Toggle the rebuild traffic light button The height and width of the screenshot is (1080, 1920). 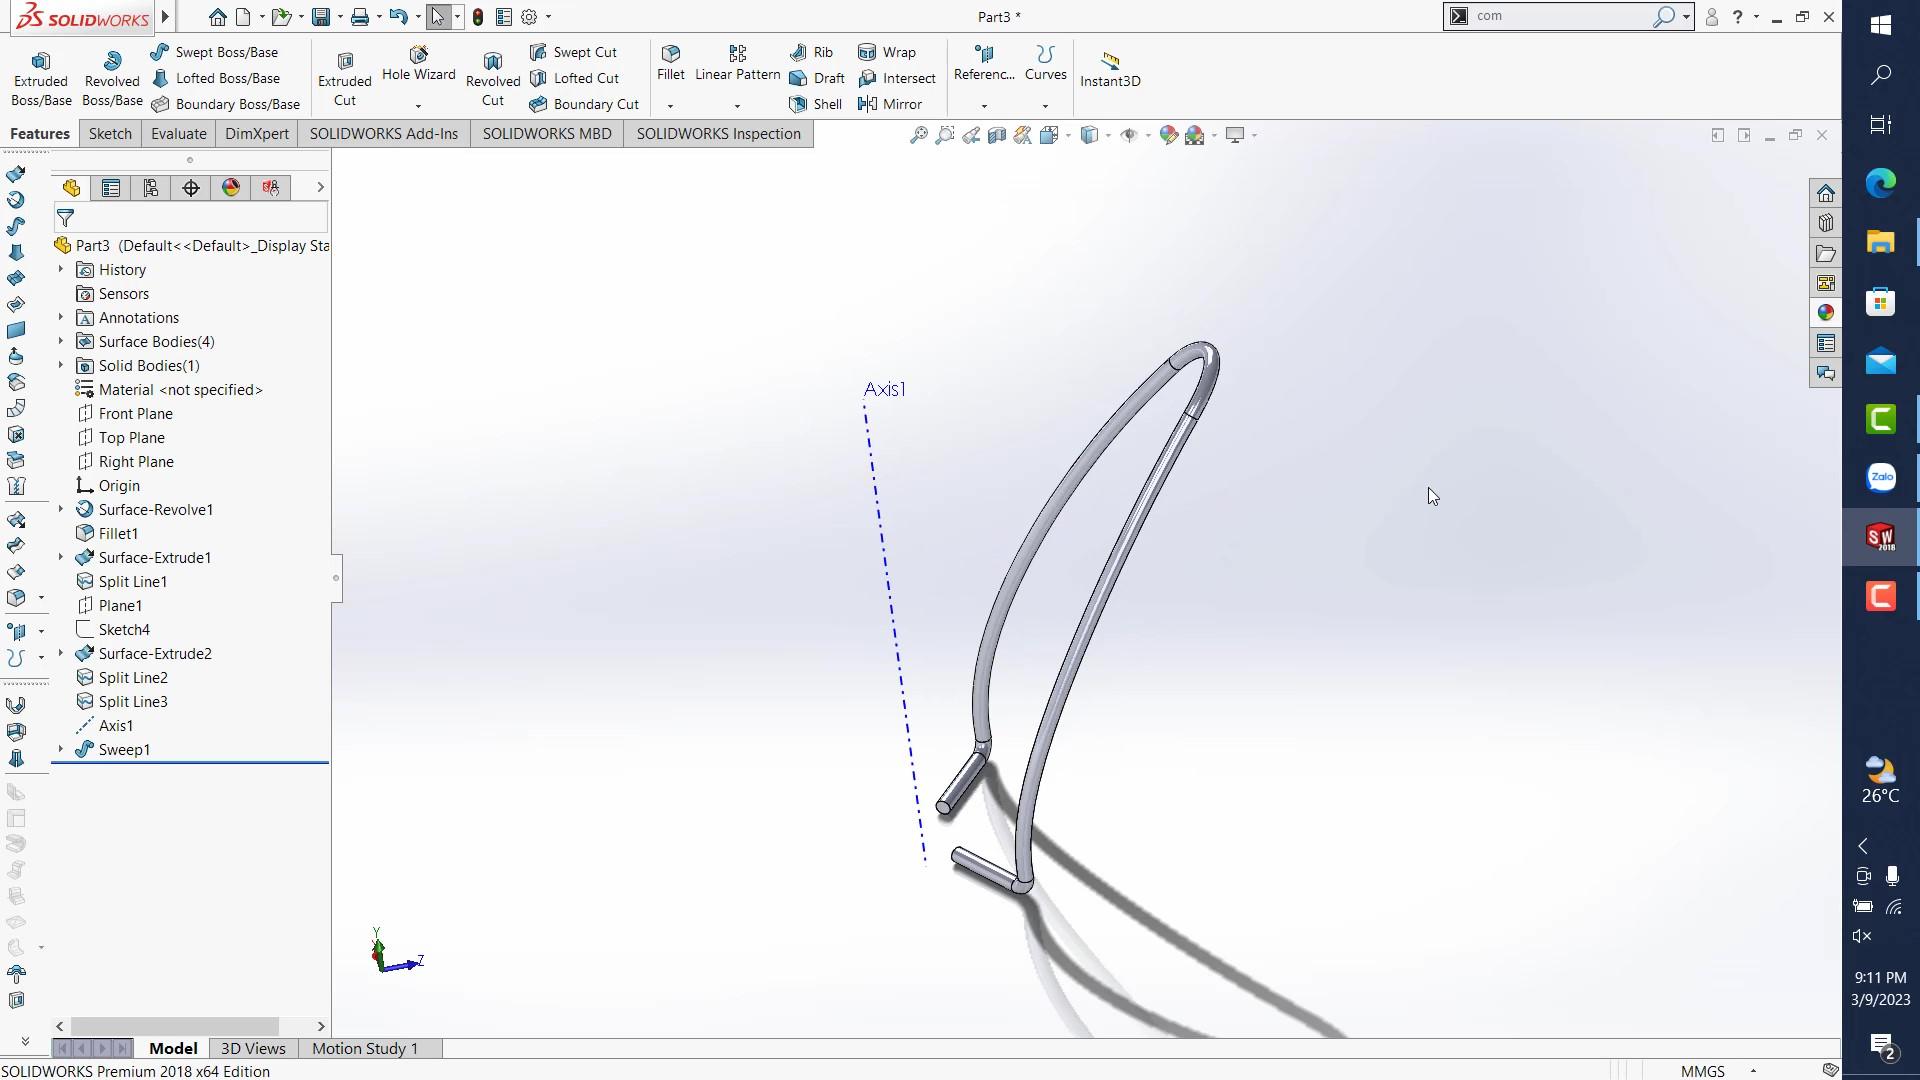(478, 17)
